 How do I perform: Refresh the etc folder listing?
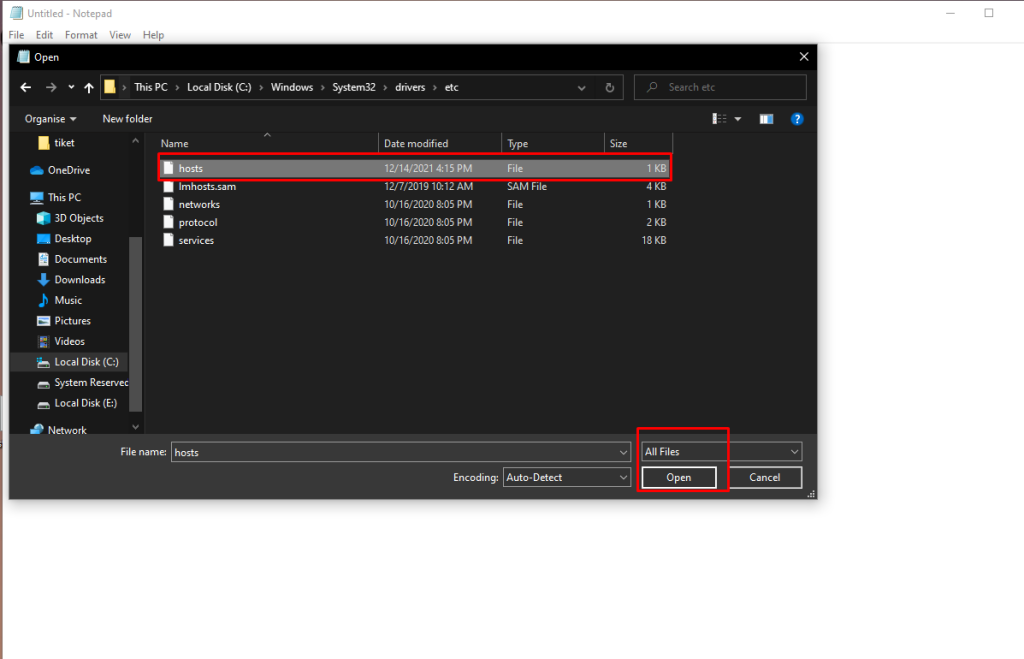pyautogui.click(x=609, y=88)
